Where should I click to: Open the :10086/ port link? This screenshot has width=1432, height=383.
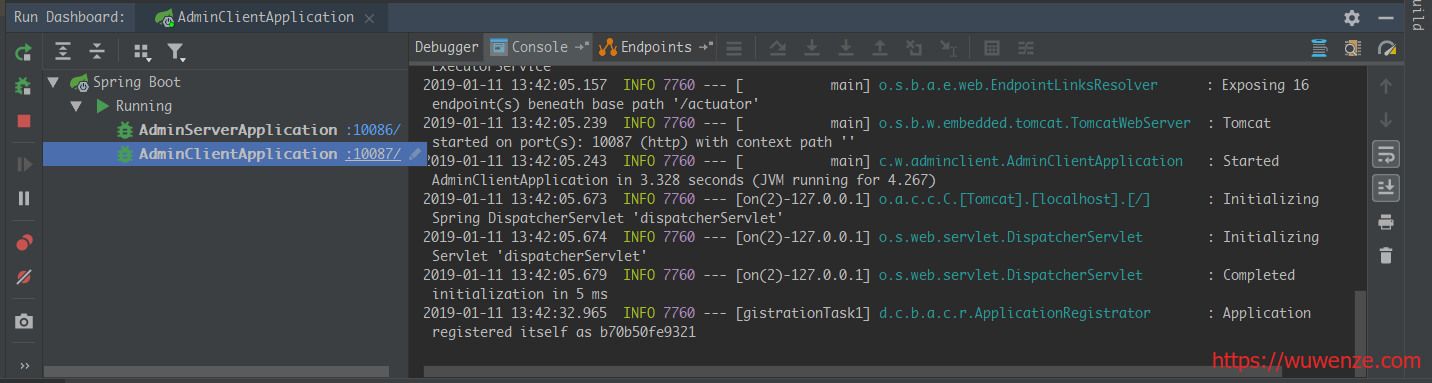(374, 130)
